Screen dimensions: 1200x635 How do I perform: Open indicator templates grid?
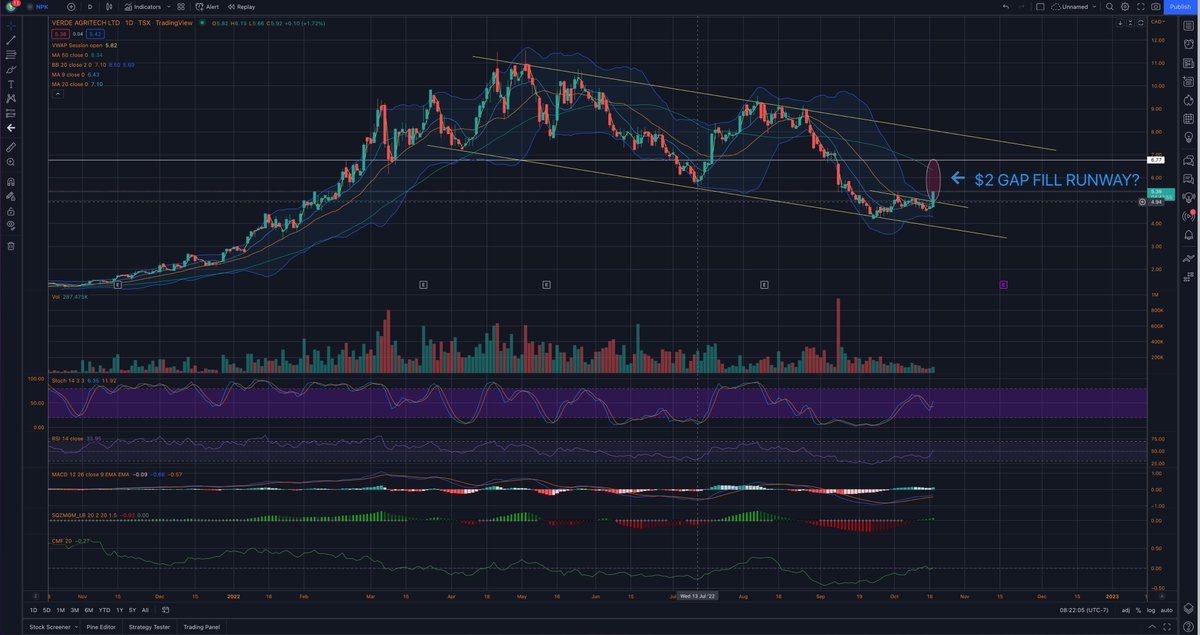pyautogui.click(x=181, y=7)
